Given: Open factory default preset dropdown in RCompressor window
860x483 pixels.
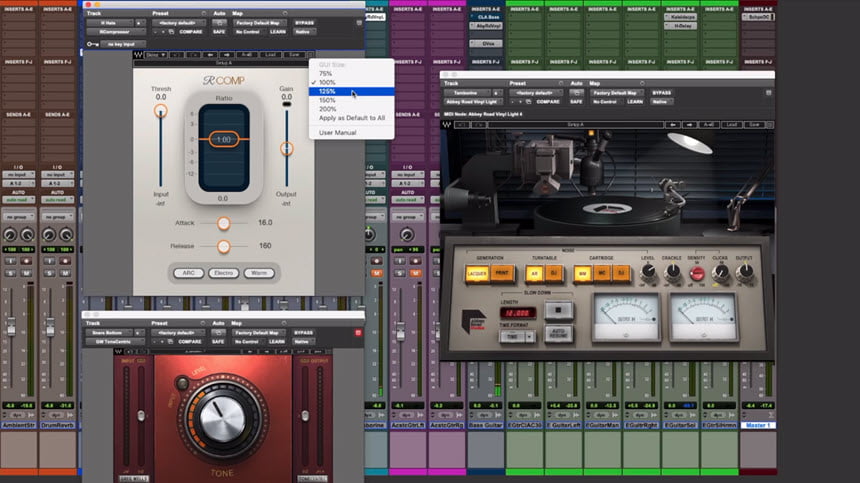Looking at the screenshot, I should [178, 23].
